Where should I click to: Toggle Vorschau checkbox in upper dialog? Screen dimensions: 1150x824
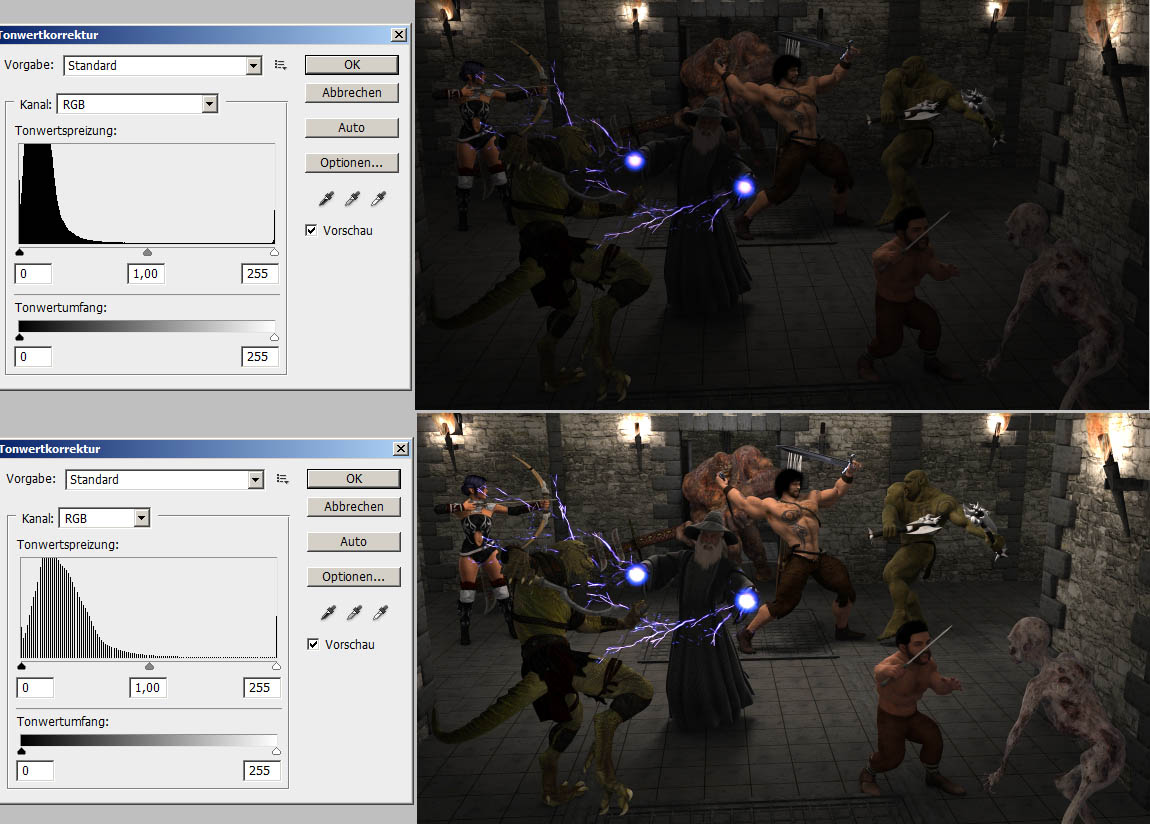click(x=311, y=230)
